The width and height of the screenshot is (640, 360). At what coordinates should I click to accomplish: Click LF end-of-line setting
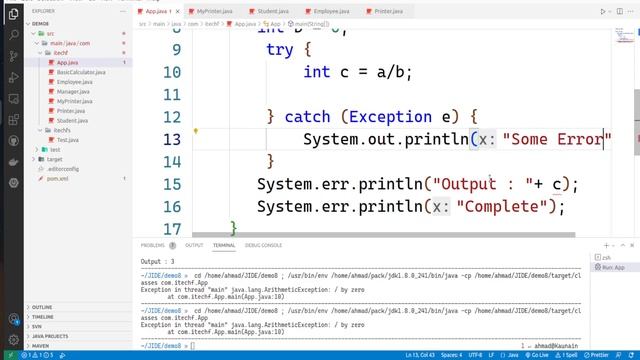click(x=491, y=356)
